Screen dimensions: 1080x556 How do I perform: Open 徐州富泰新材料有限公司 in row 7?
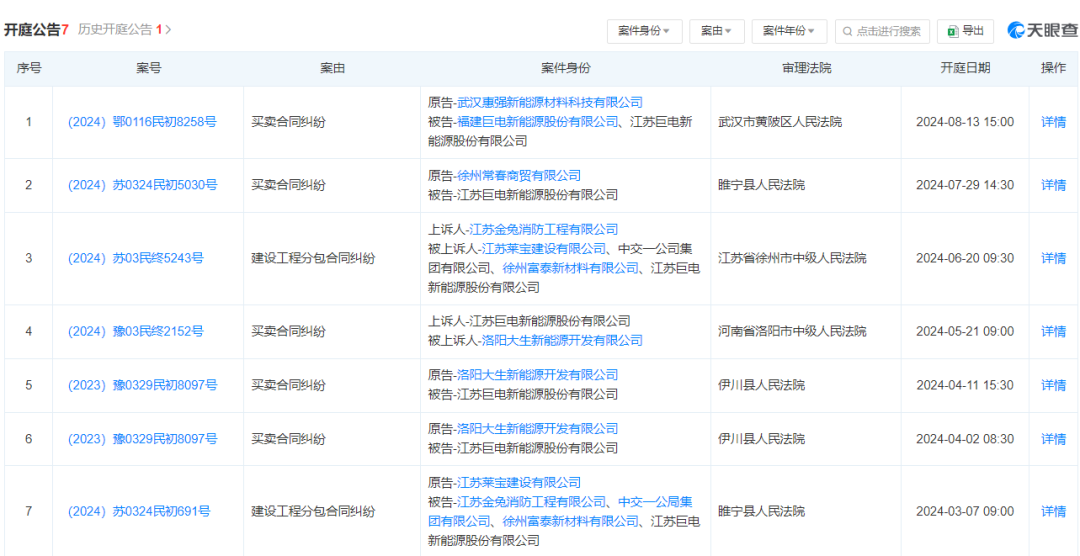pos(570,521)
